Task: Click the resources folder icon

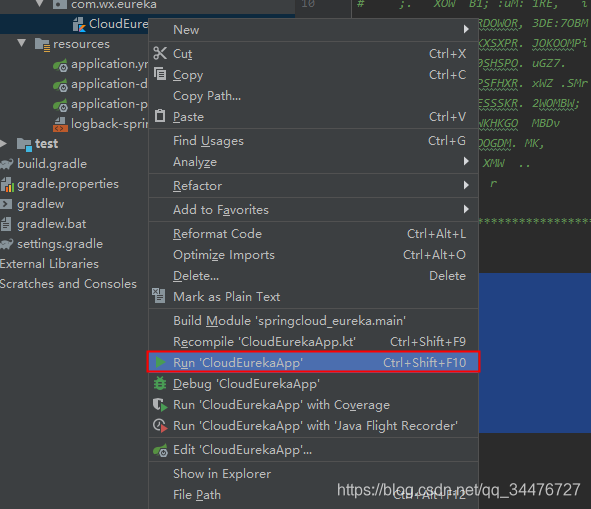Action: coord(42,44)
